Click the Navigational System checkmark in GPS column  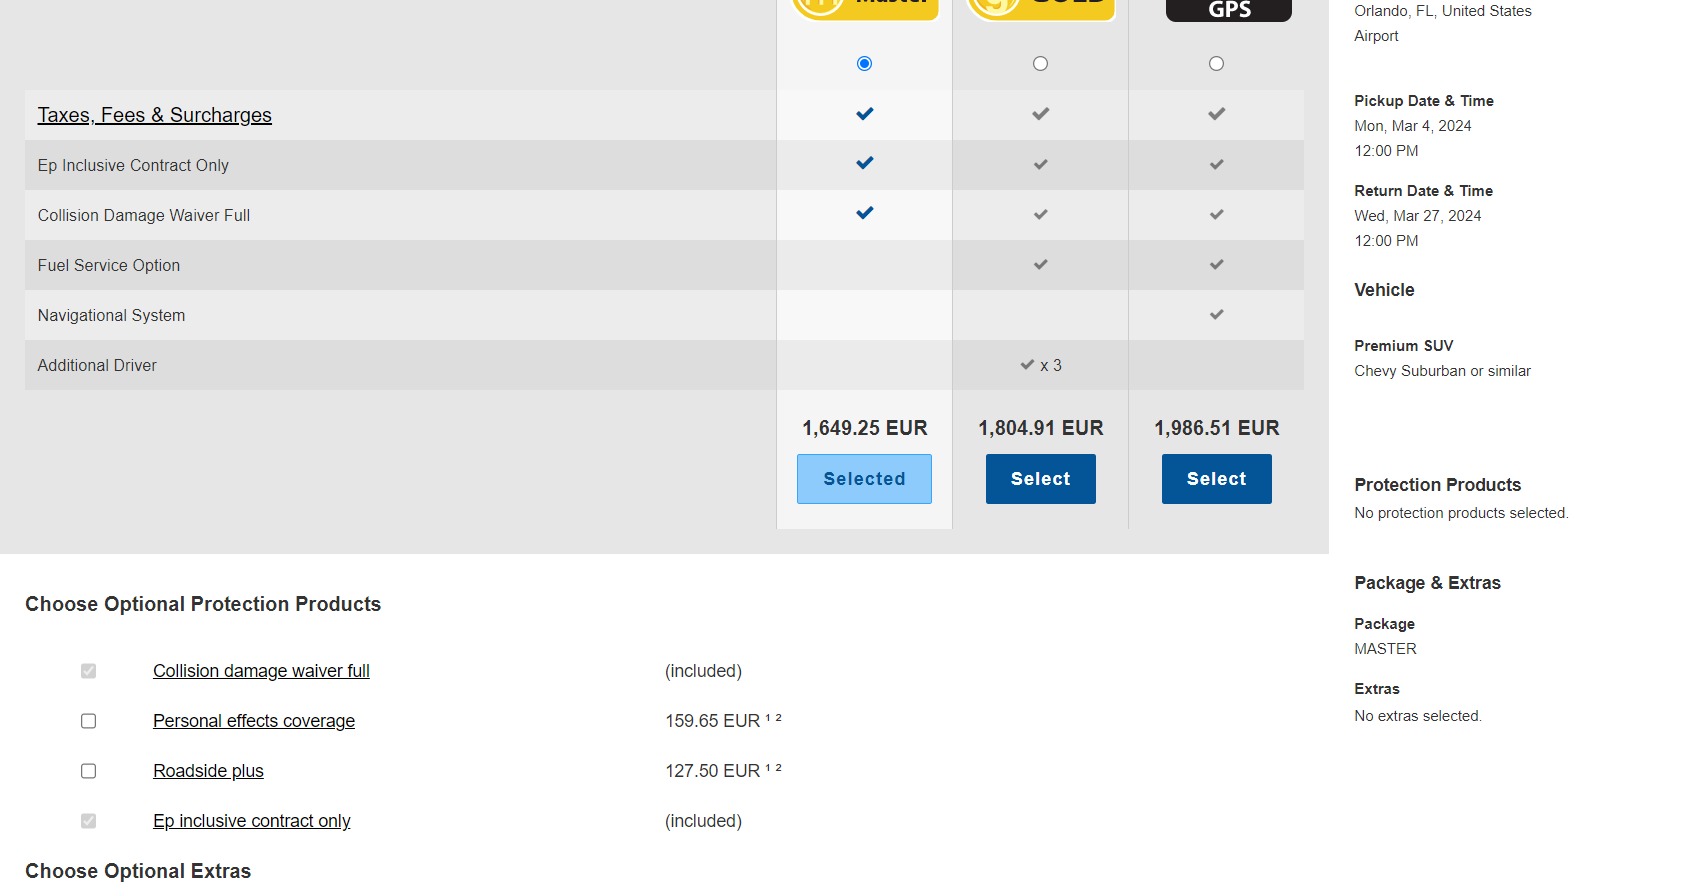pyautogui.click(x=1216, y=314)
